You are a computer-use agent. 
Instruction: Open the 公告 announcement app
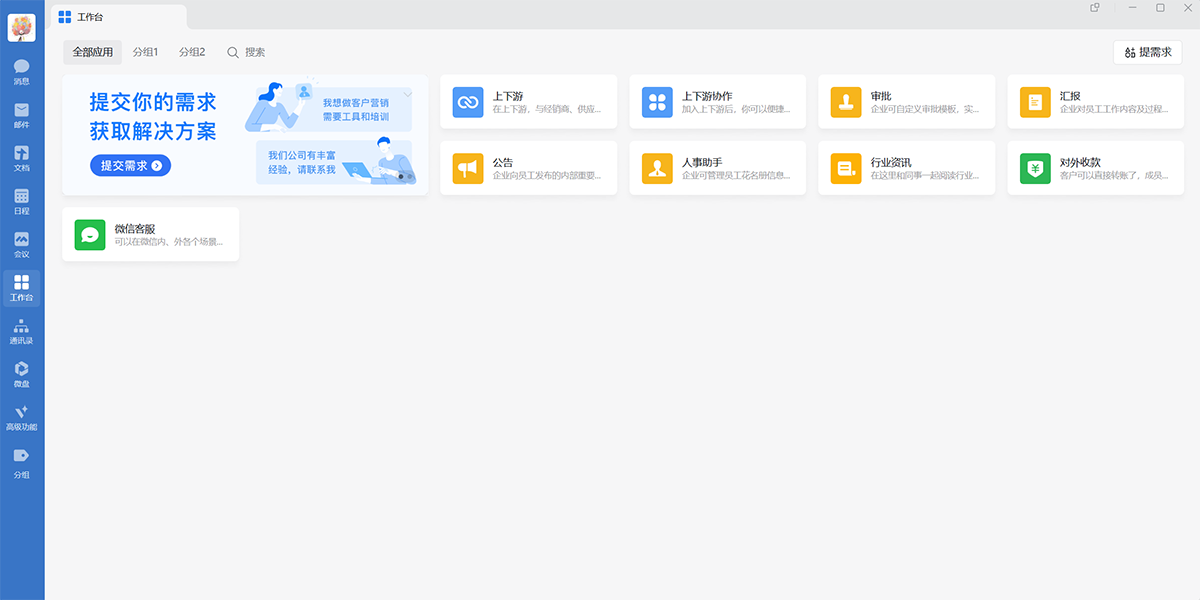click(528, 168)
